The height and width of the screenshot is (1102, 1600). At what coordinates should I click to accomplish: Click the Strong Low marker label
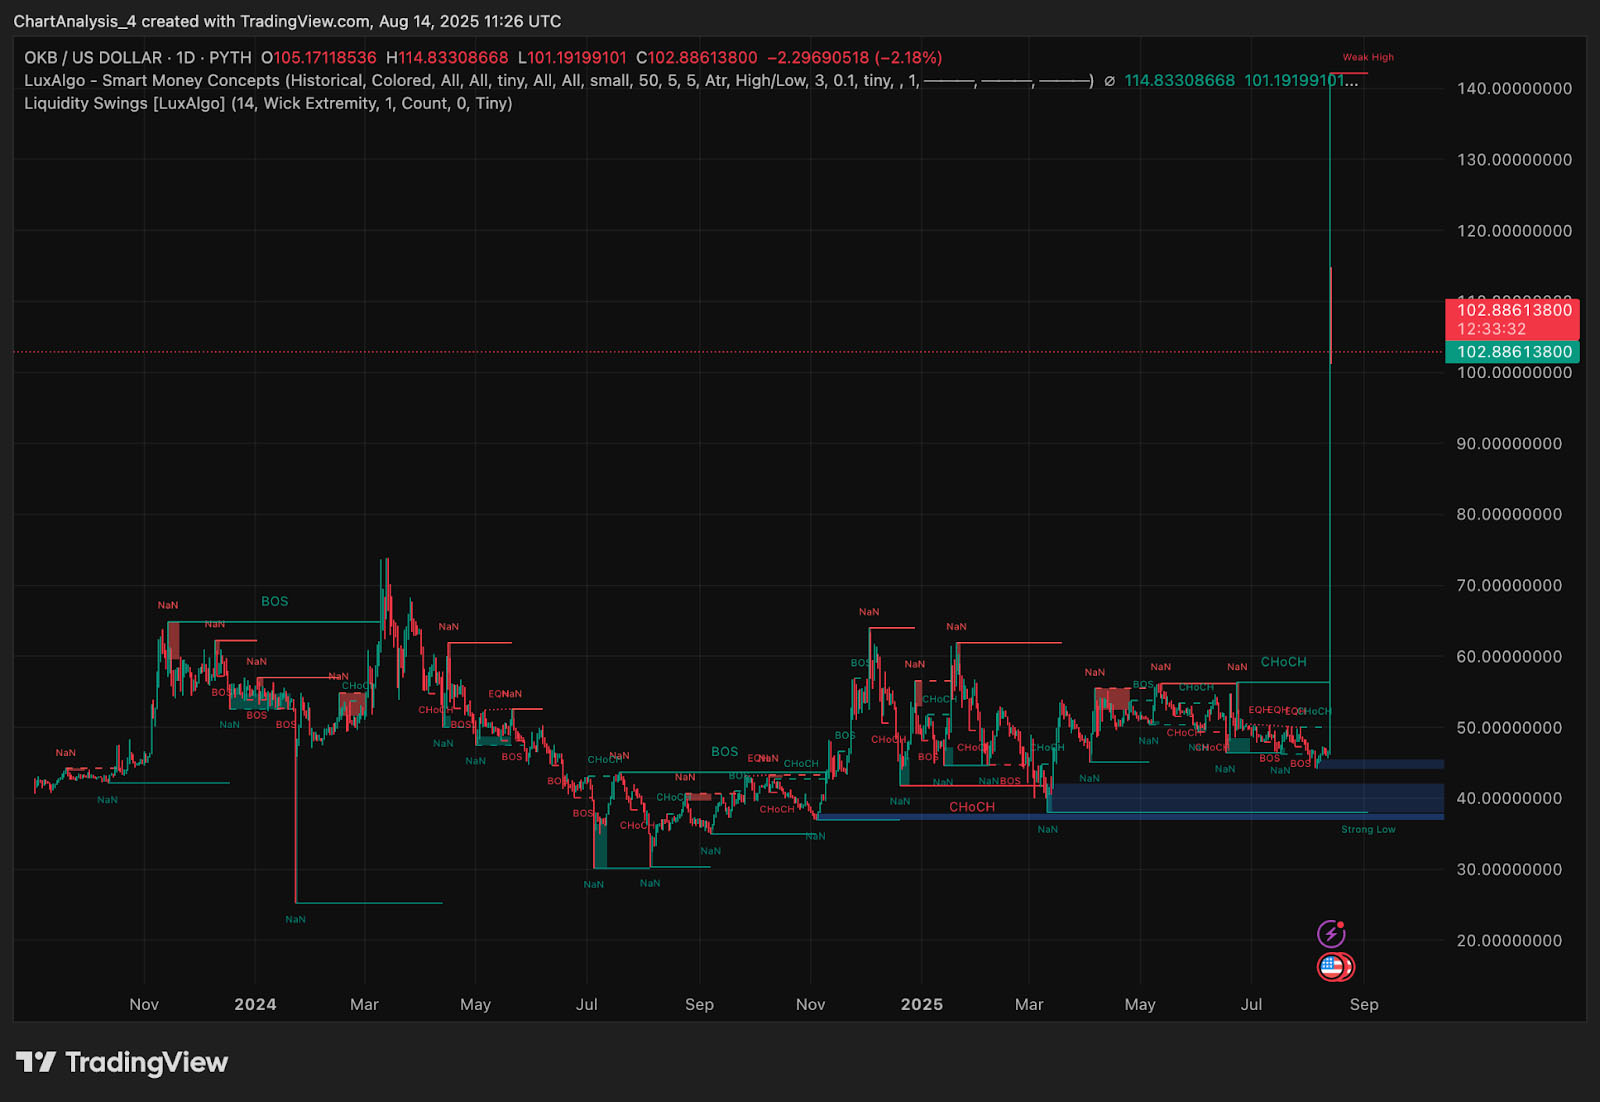[1368, 829]
